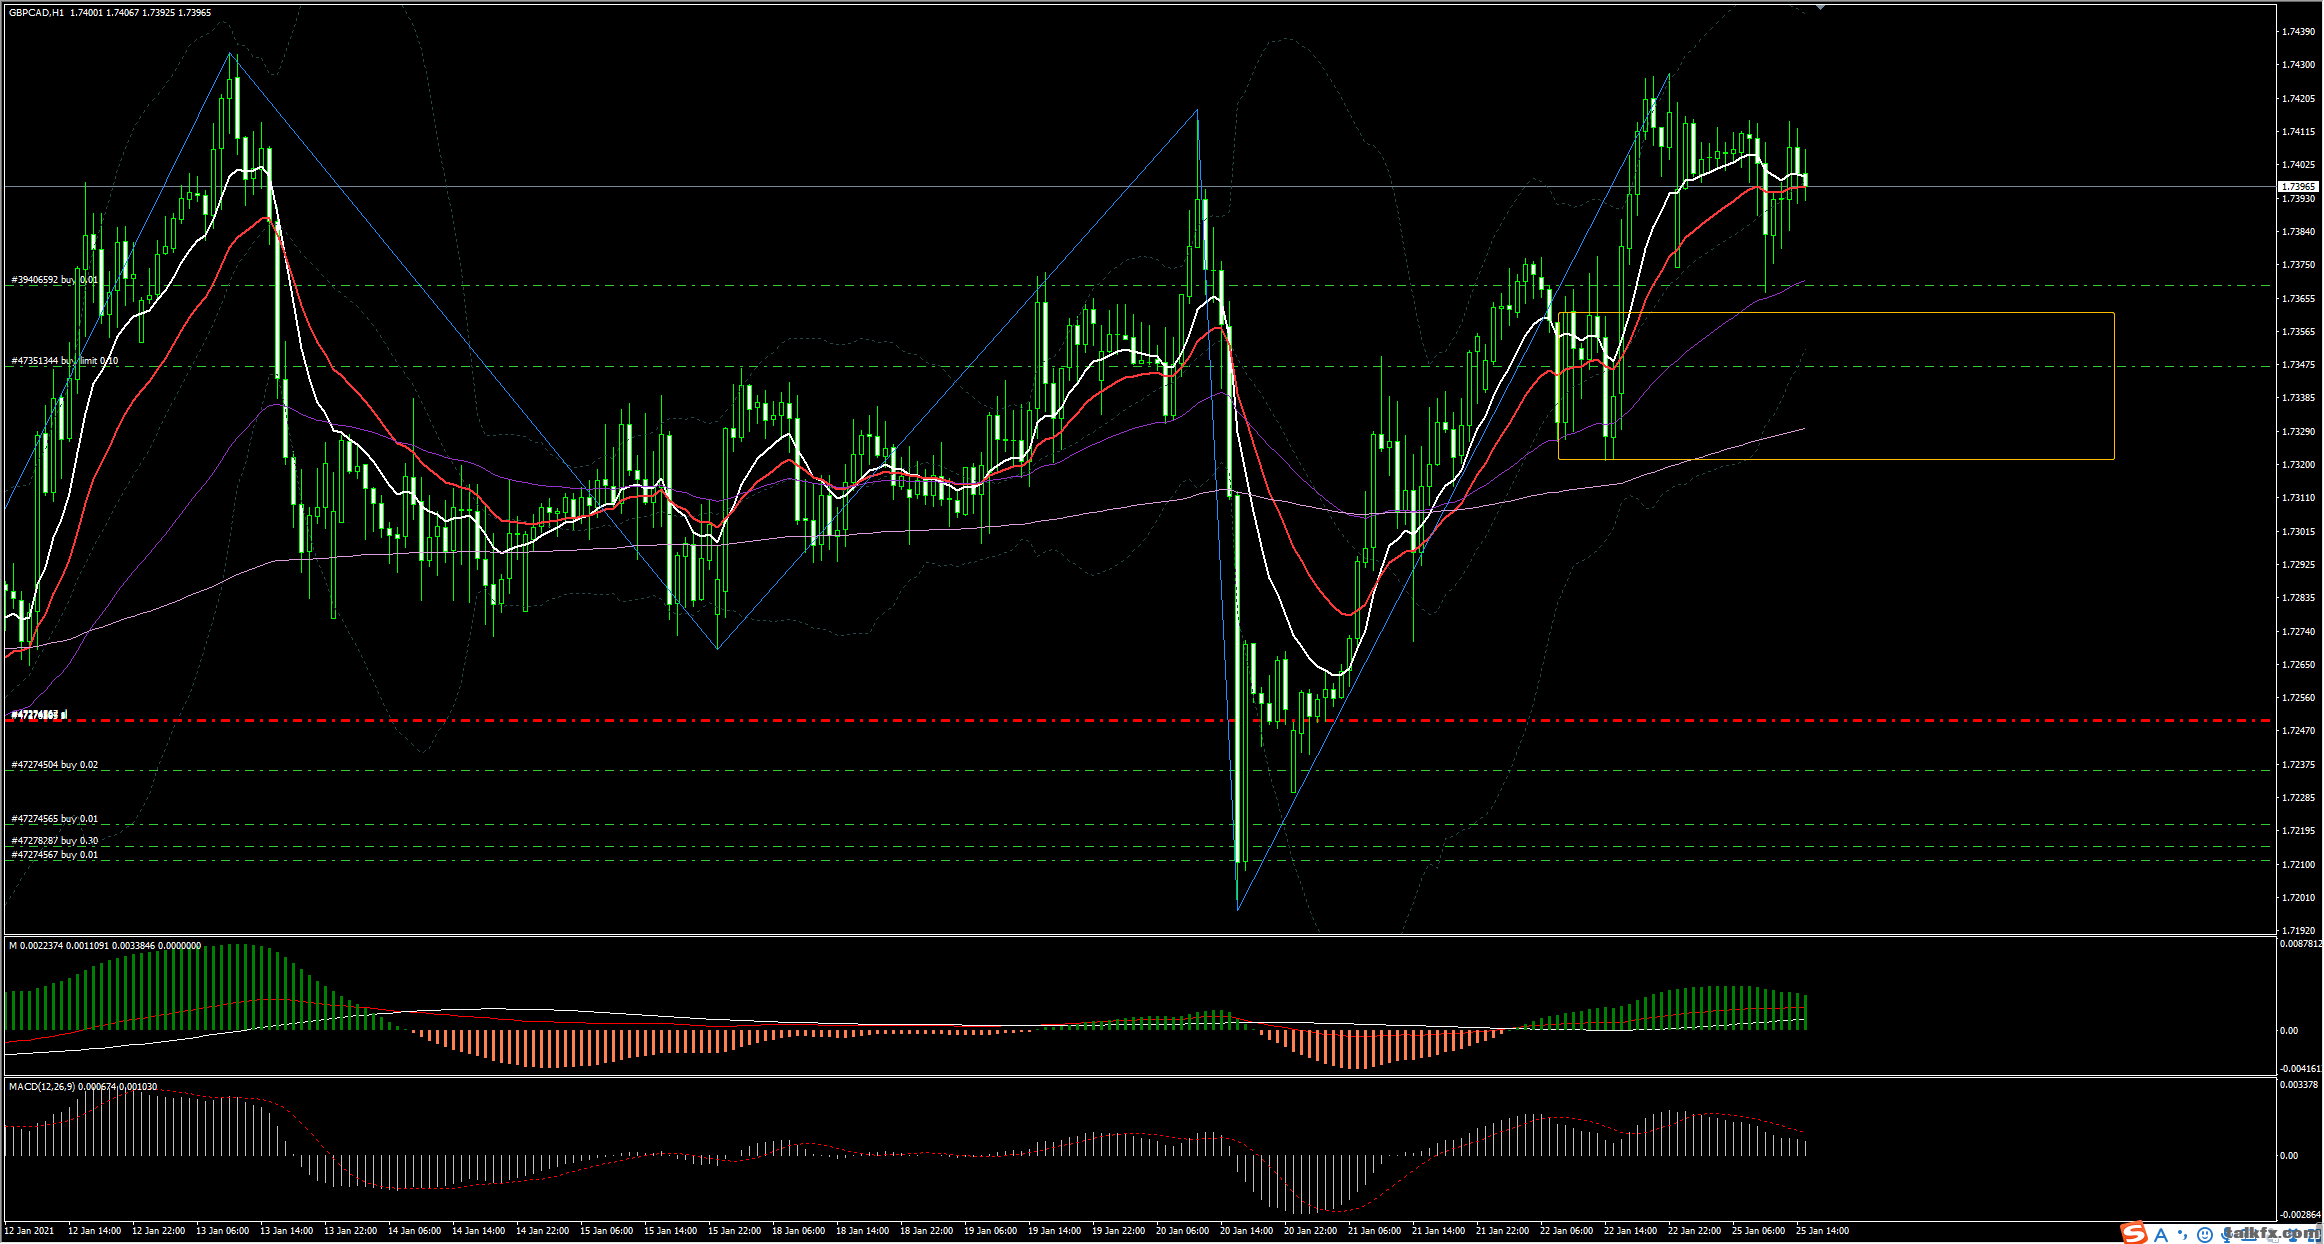
Task: Click indicator scale value 0.0087812
Action: point(2301,943)
